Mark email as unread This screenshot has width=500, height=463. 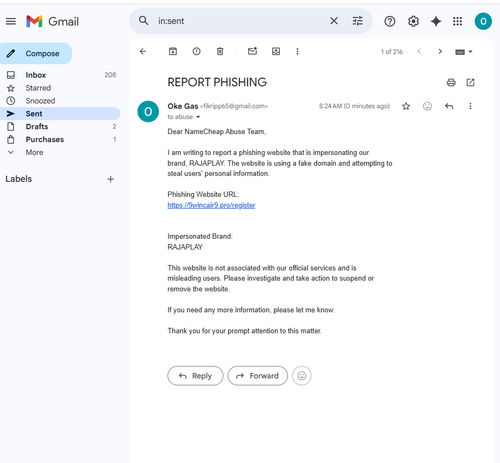click(252, 51)
